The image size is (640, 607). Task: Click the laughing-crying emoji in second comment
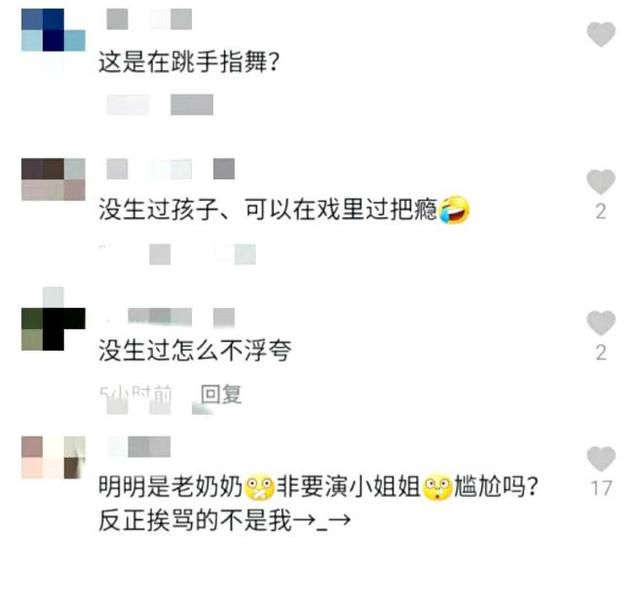pos(454,209)
